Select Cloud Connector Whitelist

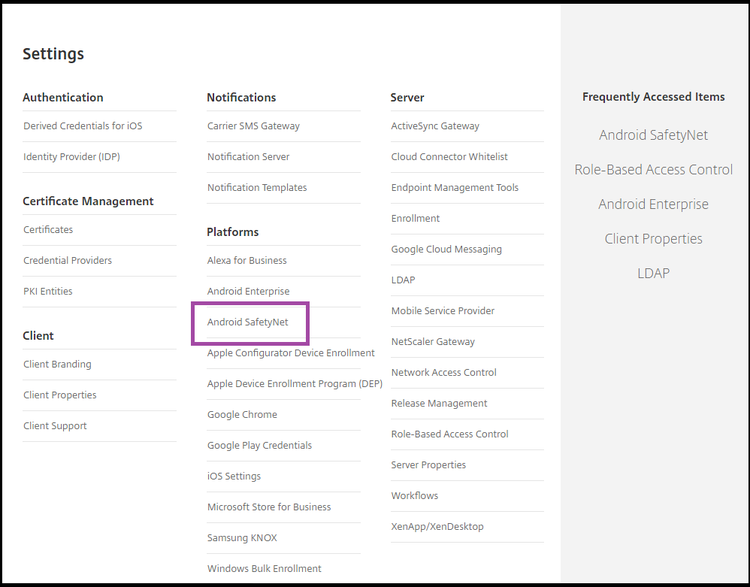click(x=449, y=156)
